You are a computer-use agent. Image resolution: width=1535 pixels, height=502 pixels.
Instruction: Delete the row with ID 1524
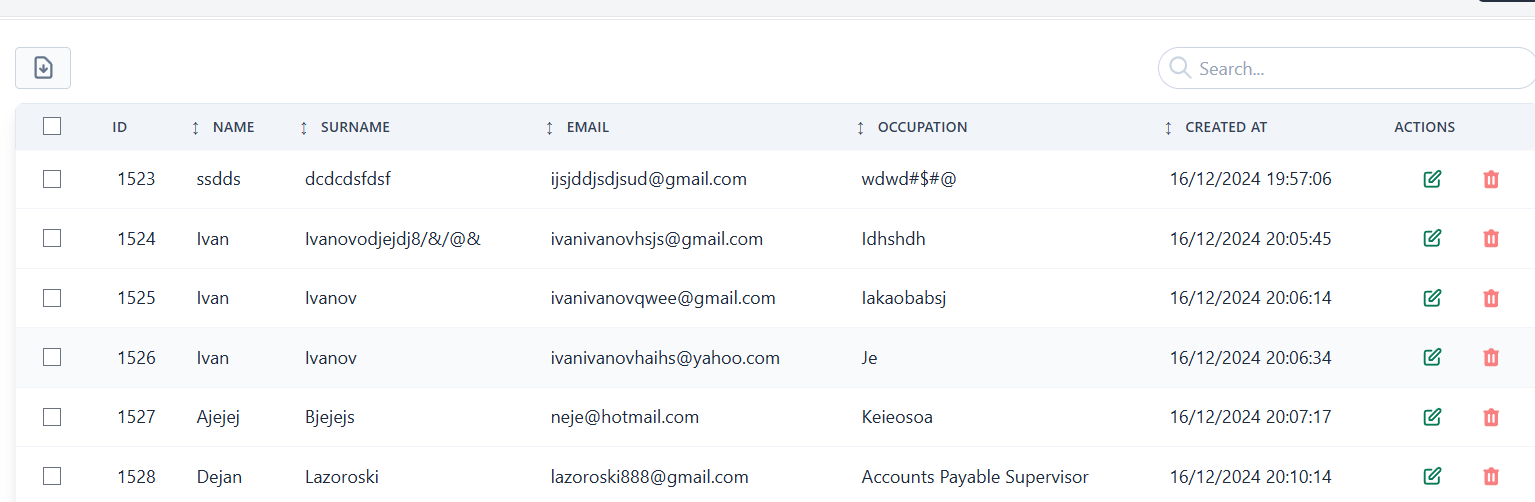click(x=1490, y=239)
